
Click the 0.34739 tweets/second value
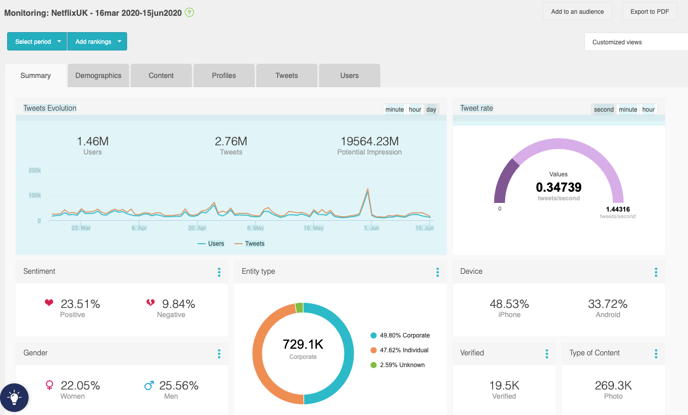click(x=559, y=188)
